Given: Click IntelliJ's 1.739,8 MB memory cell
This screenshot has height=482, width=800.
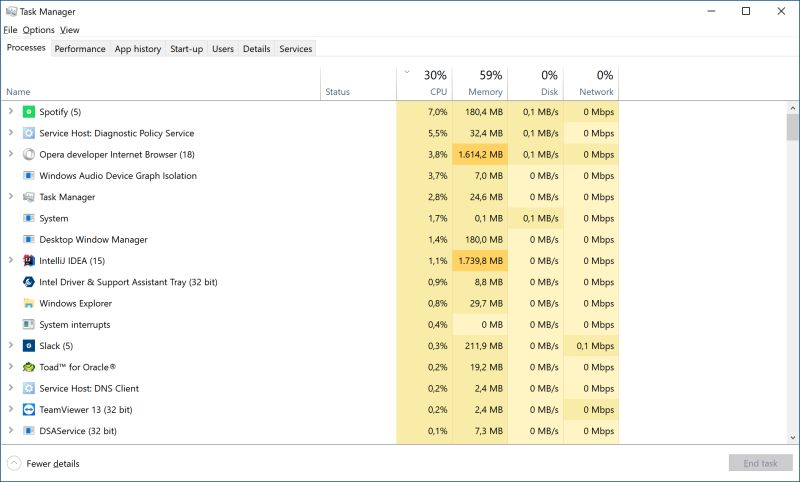Looking at the screenshot, I should point(480,261).
